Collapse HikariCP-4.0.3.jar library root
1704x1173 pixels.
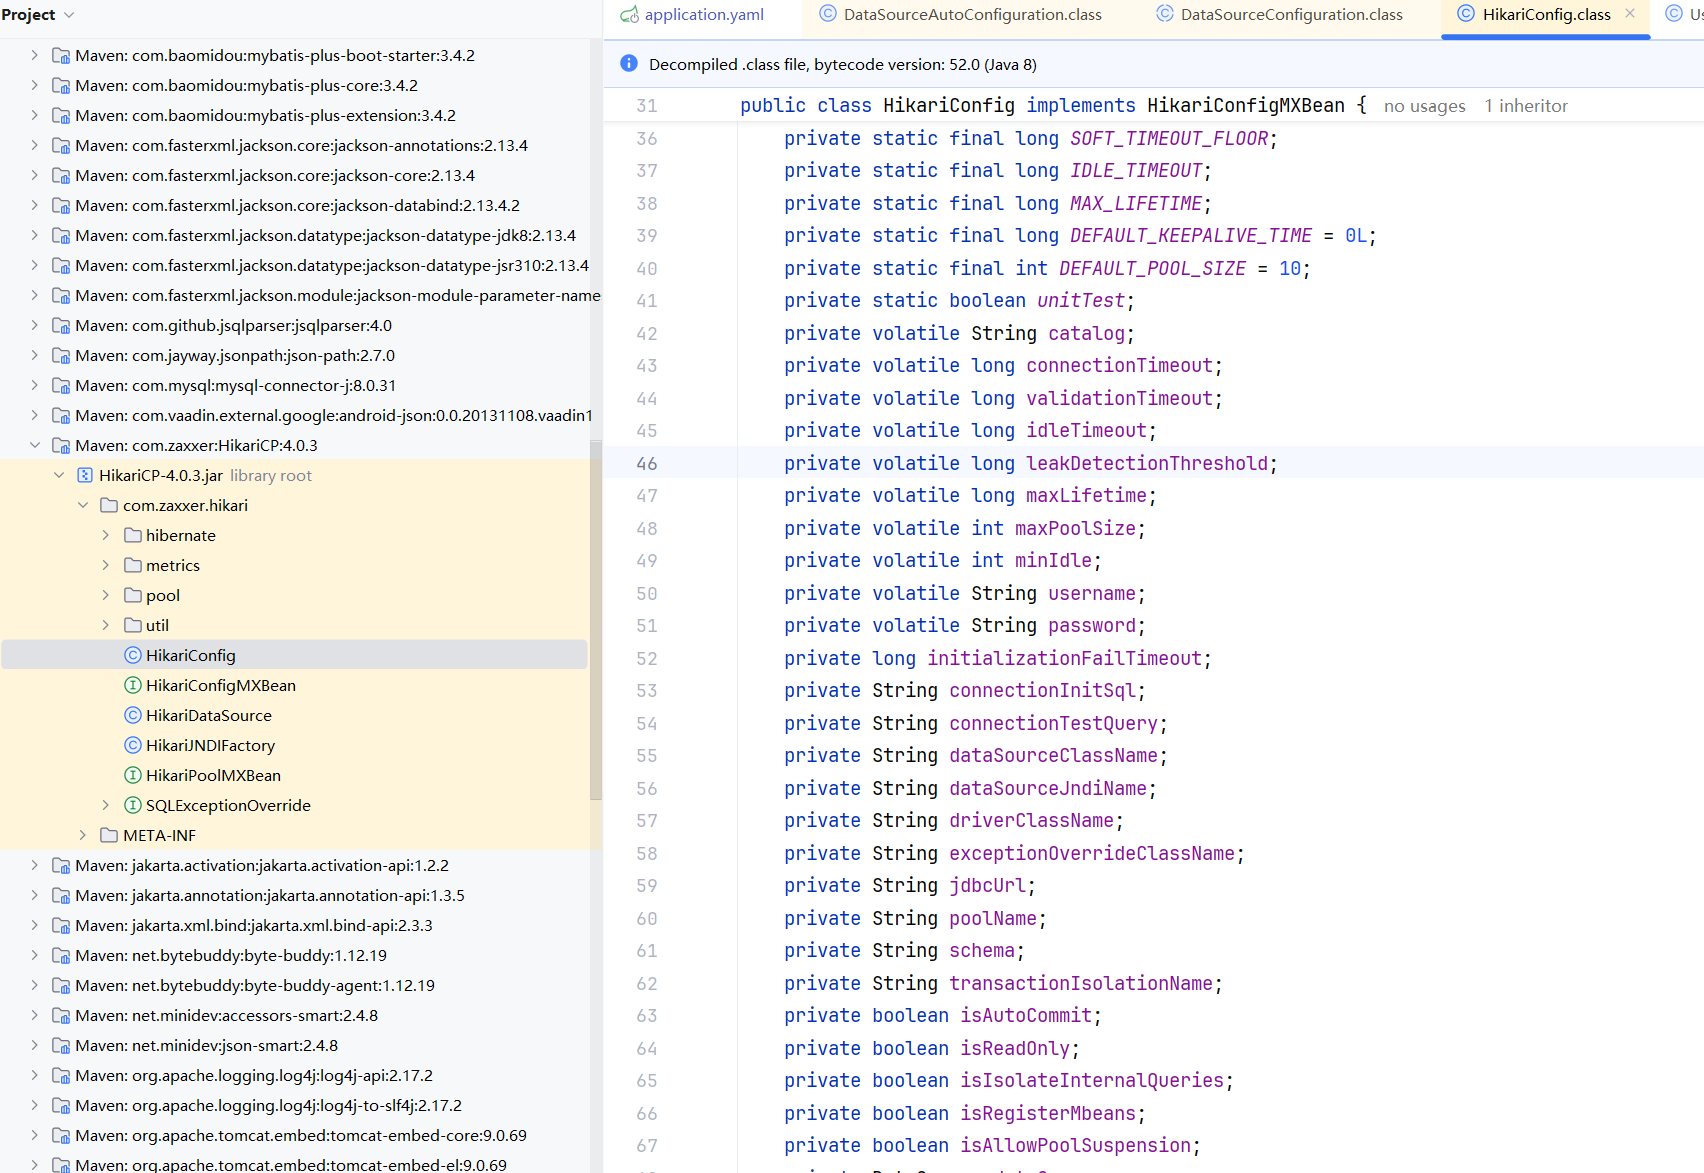[x=59, y=475]
